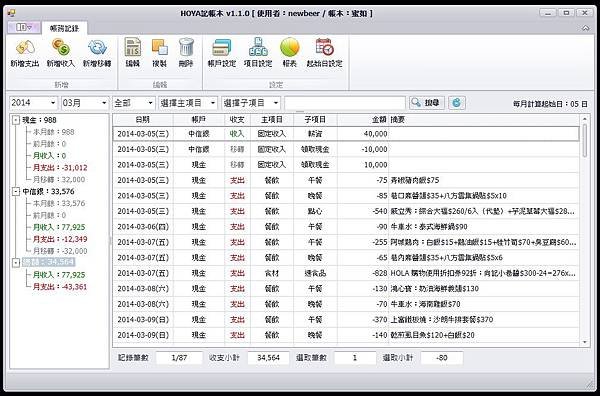
Task: Open the application menu button left of tab
Action: [24, 27]
